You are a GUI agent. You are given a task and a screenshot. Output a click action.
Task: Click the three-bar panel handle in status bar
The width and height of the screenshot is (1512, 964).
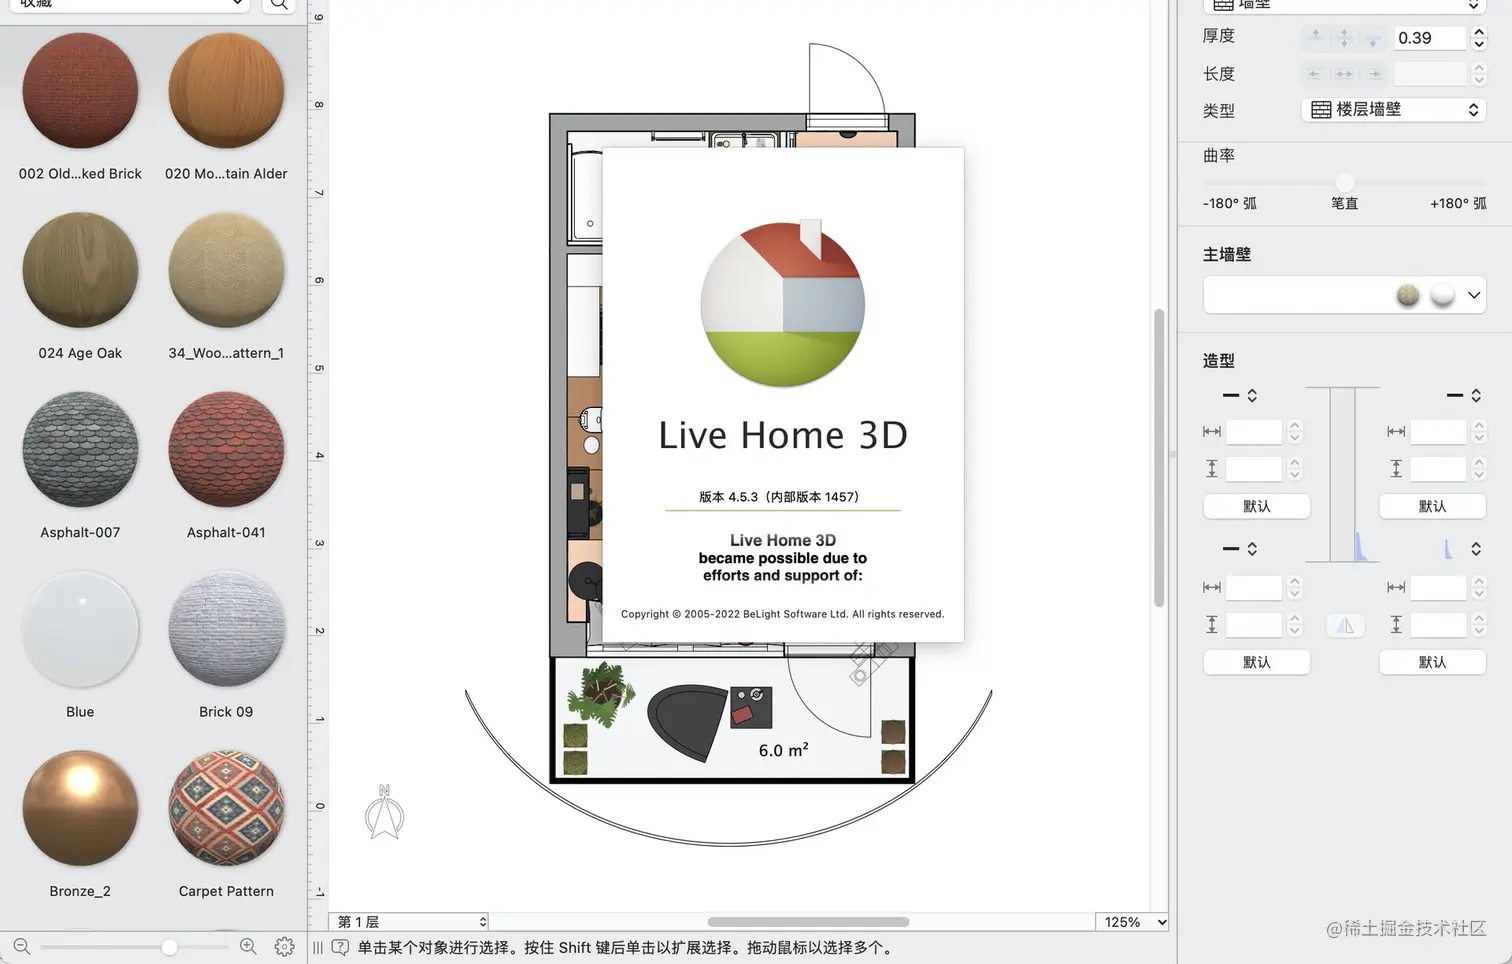[318, 947]
